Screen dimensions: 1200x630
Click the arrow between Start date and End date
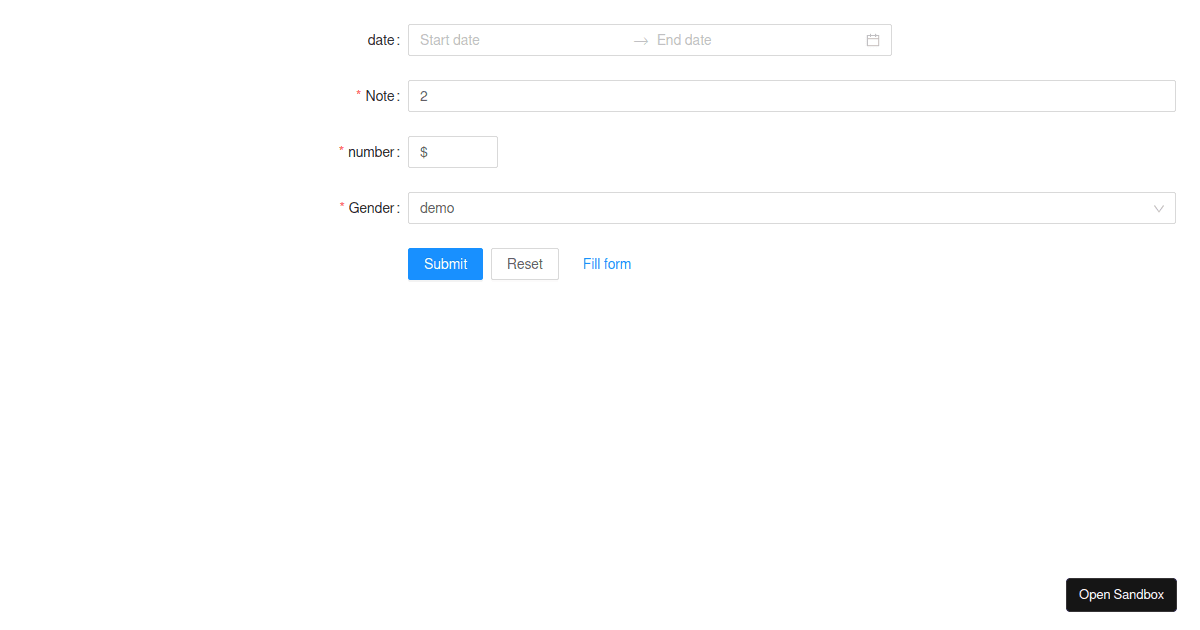(640, 40)
